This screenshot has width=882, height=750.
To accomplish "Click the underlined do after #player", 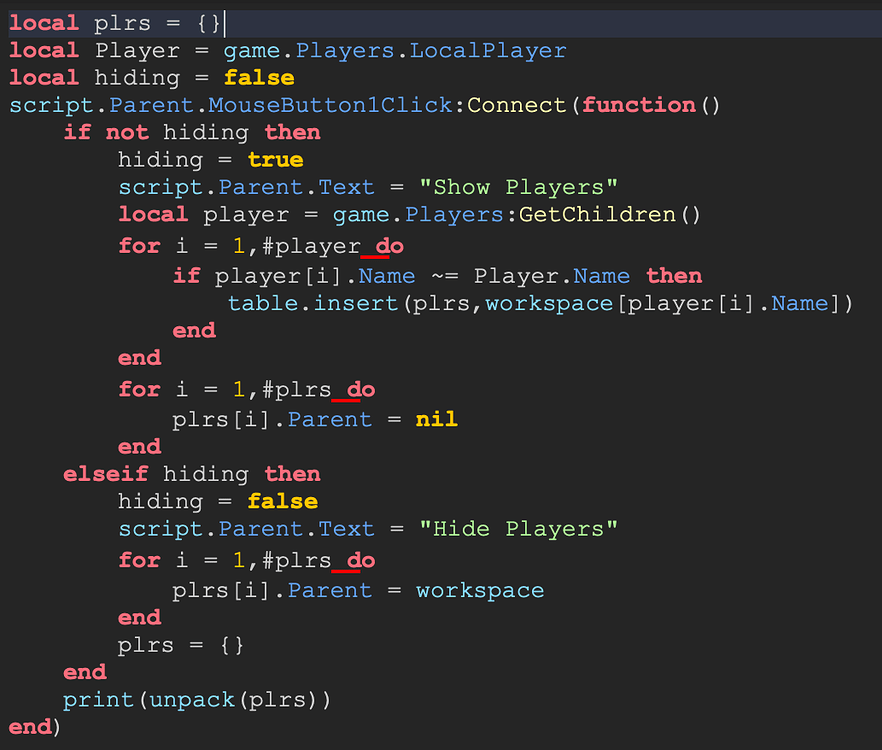I will pyautogui.click(x=389, y=247).
